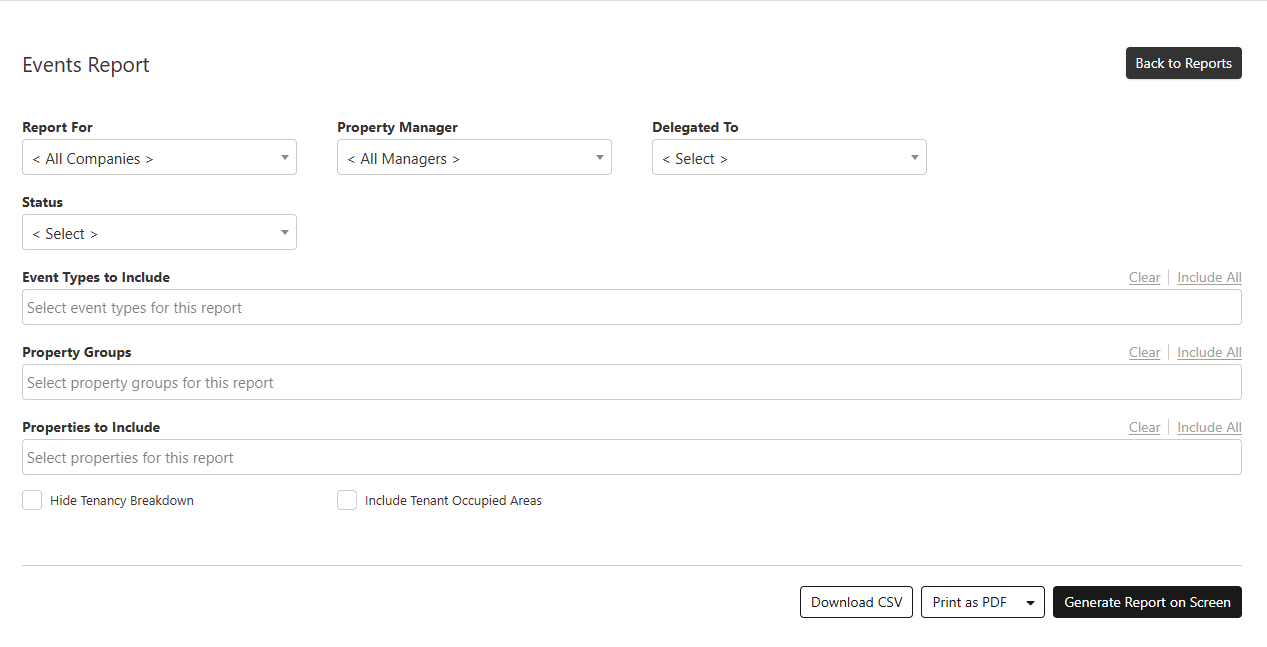The width and height of the screenshot is (1267, 647).
Task: Clear the selected event types
Action: pos(1144,278)
